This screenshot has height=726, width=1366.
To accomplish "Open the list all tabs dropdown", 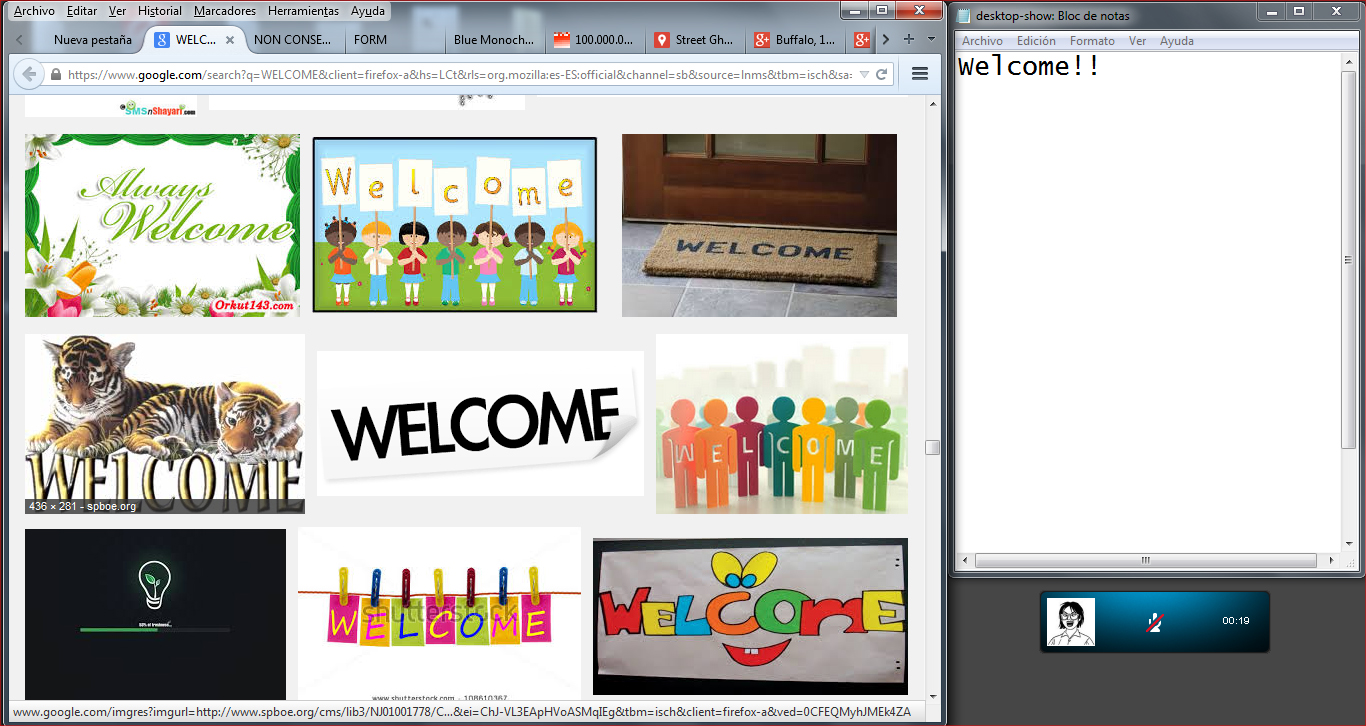I will click(x=931, y=40).
